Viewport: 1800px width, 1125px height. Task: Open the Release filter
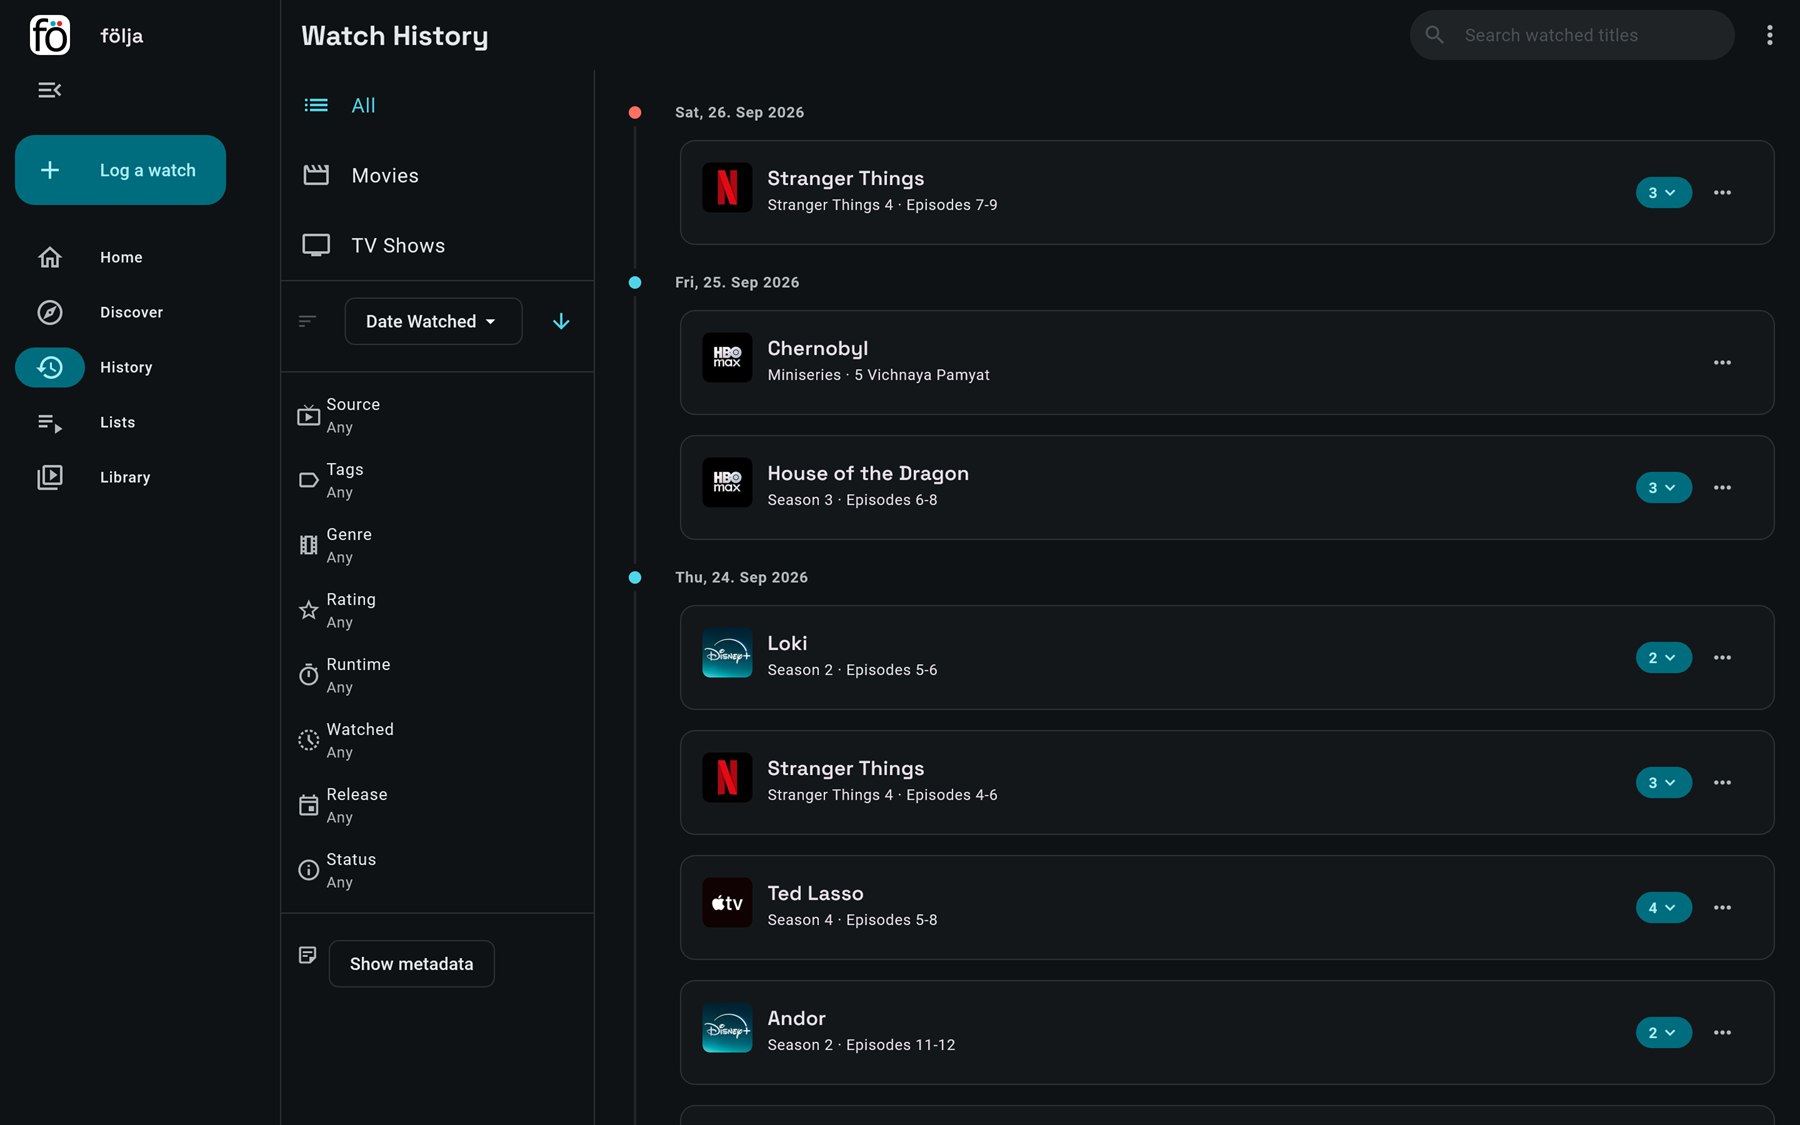pyautogui.click(x=437, y=805)
